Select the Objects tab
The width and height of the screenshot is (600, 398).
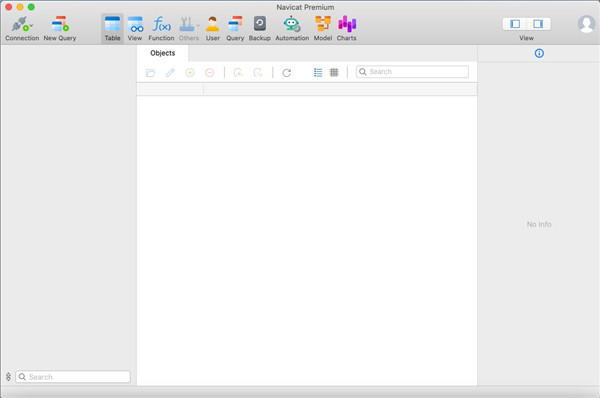163,53
